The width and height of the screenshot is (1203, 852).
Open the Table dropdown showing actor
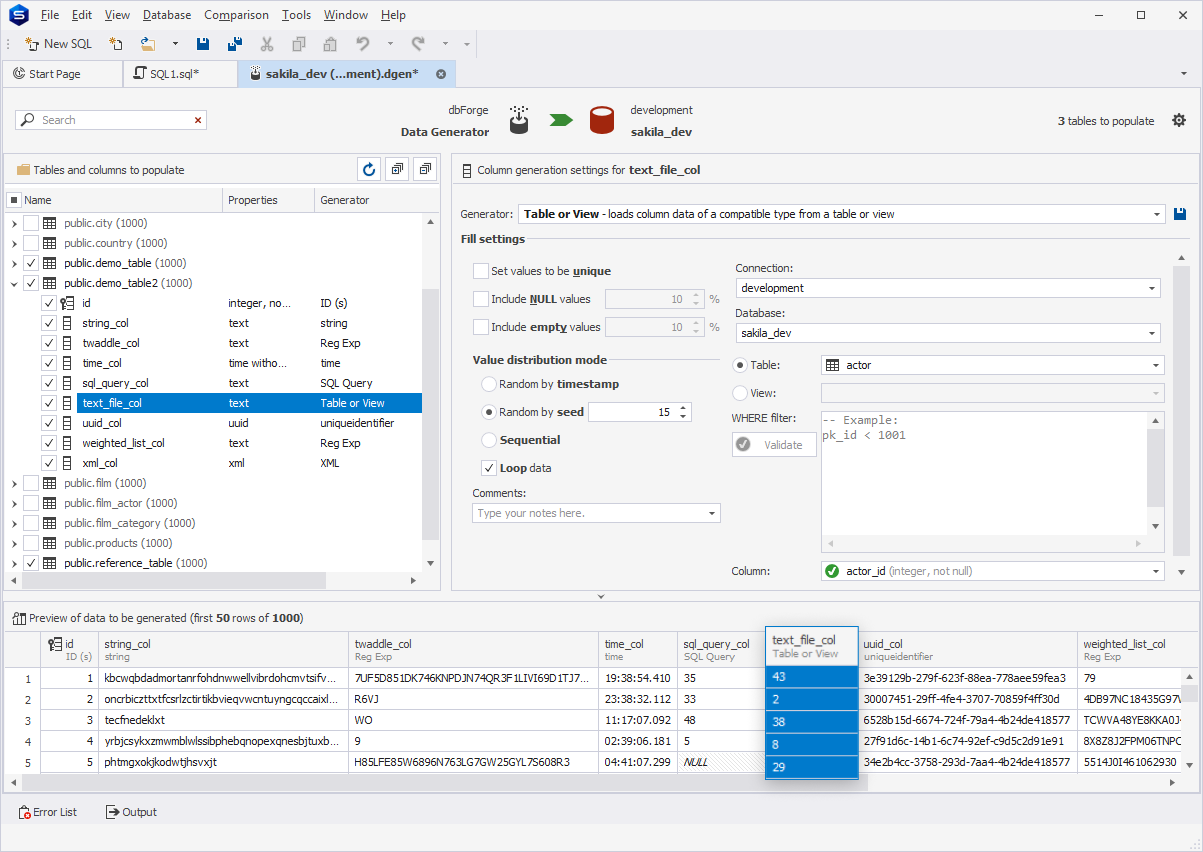click(x=1157, y=366)
